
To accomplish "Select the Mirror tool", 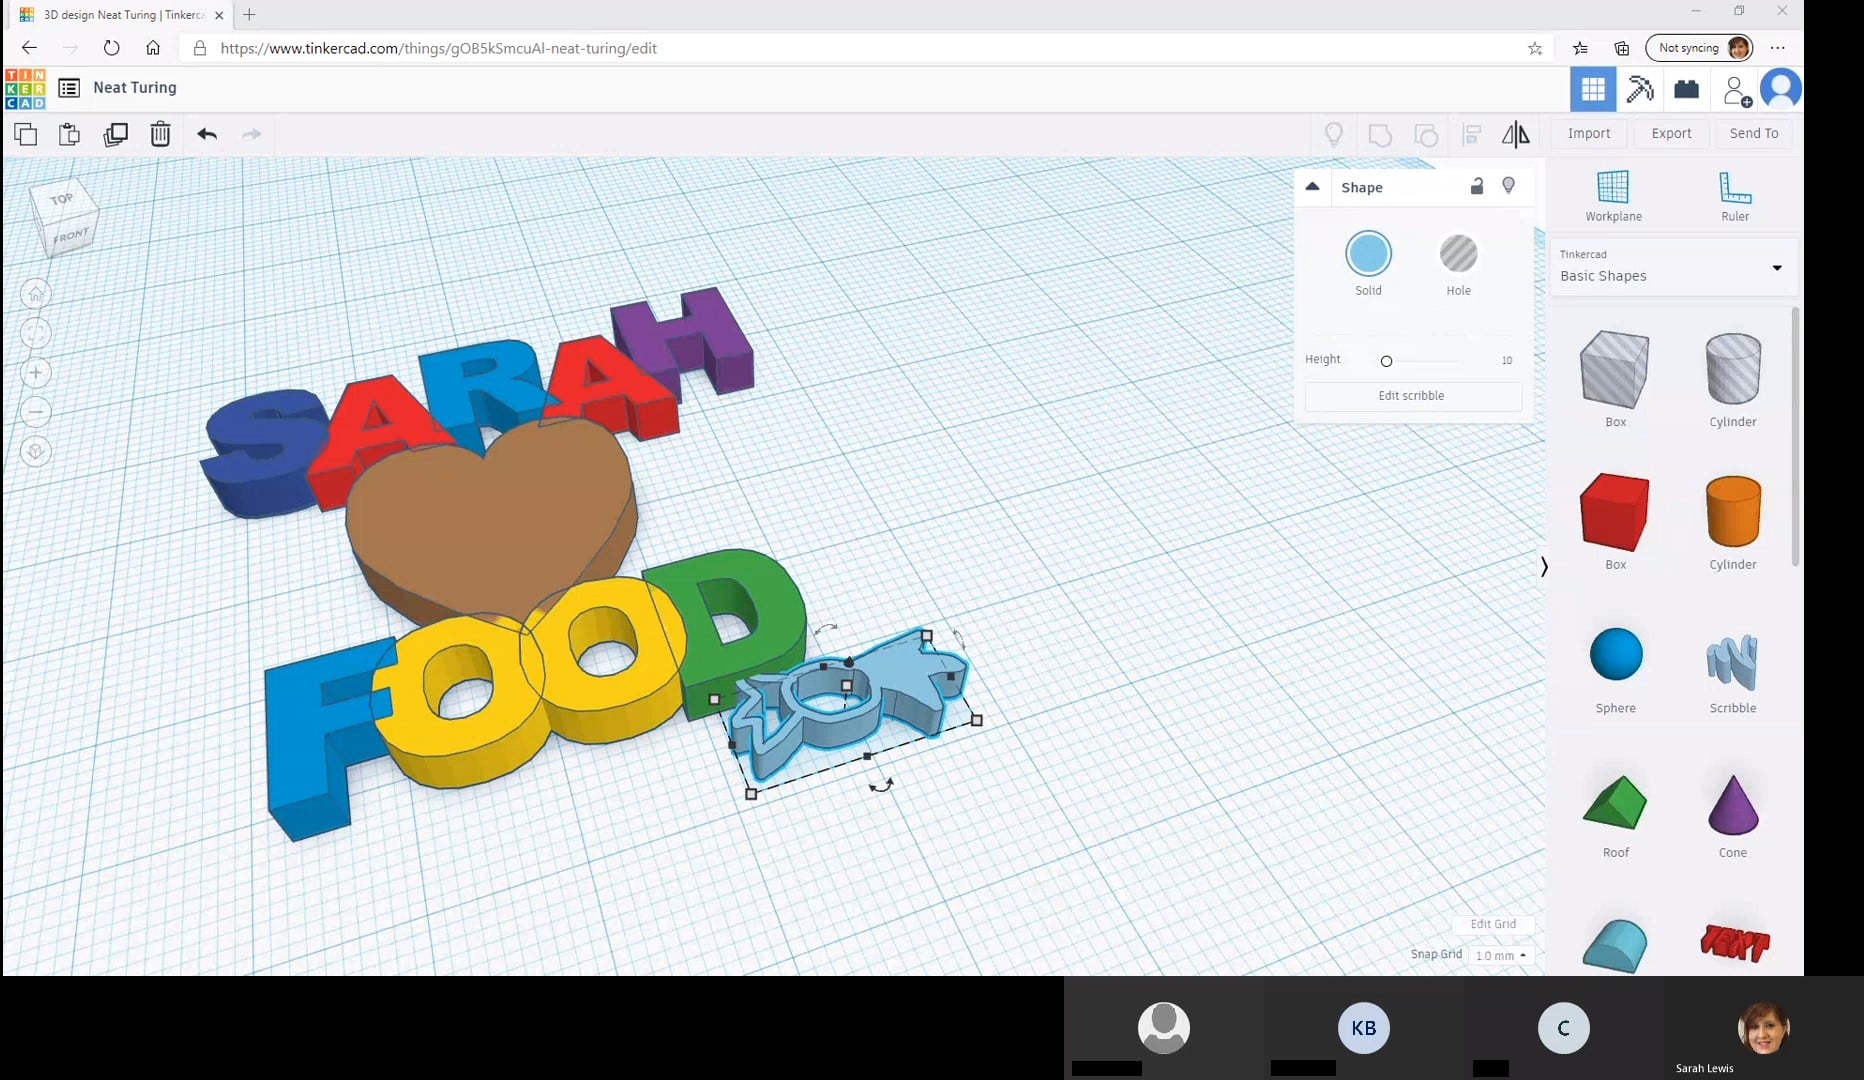I will click(1515, 134).
